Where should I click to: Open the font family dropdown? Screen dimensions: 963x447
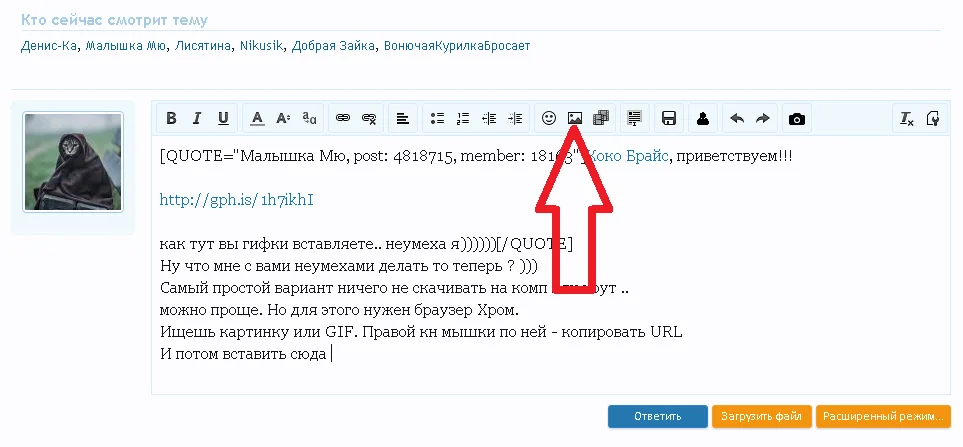310,119
